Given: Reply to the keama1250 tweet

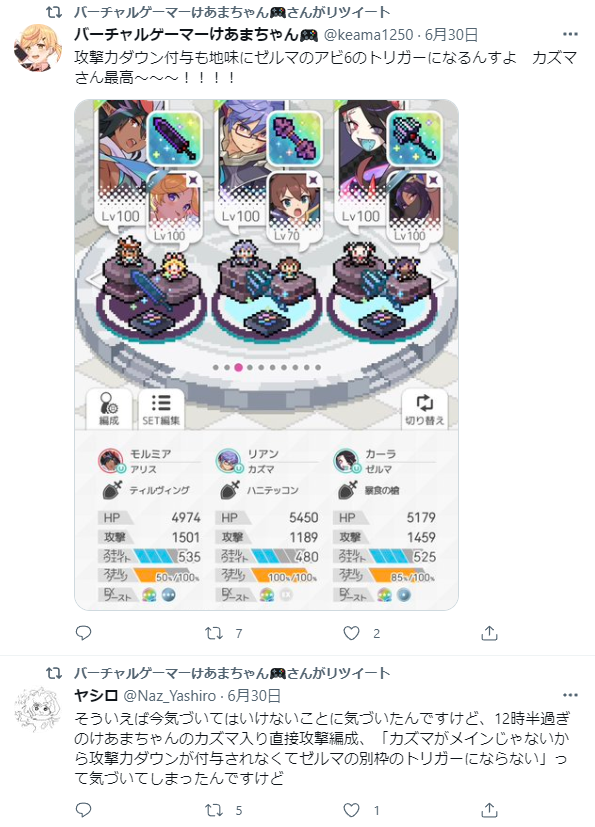Looking at the screenshot, I should click(83, 633).
